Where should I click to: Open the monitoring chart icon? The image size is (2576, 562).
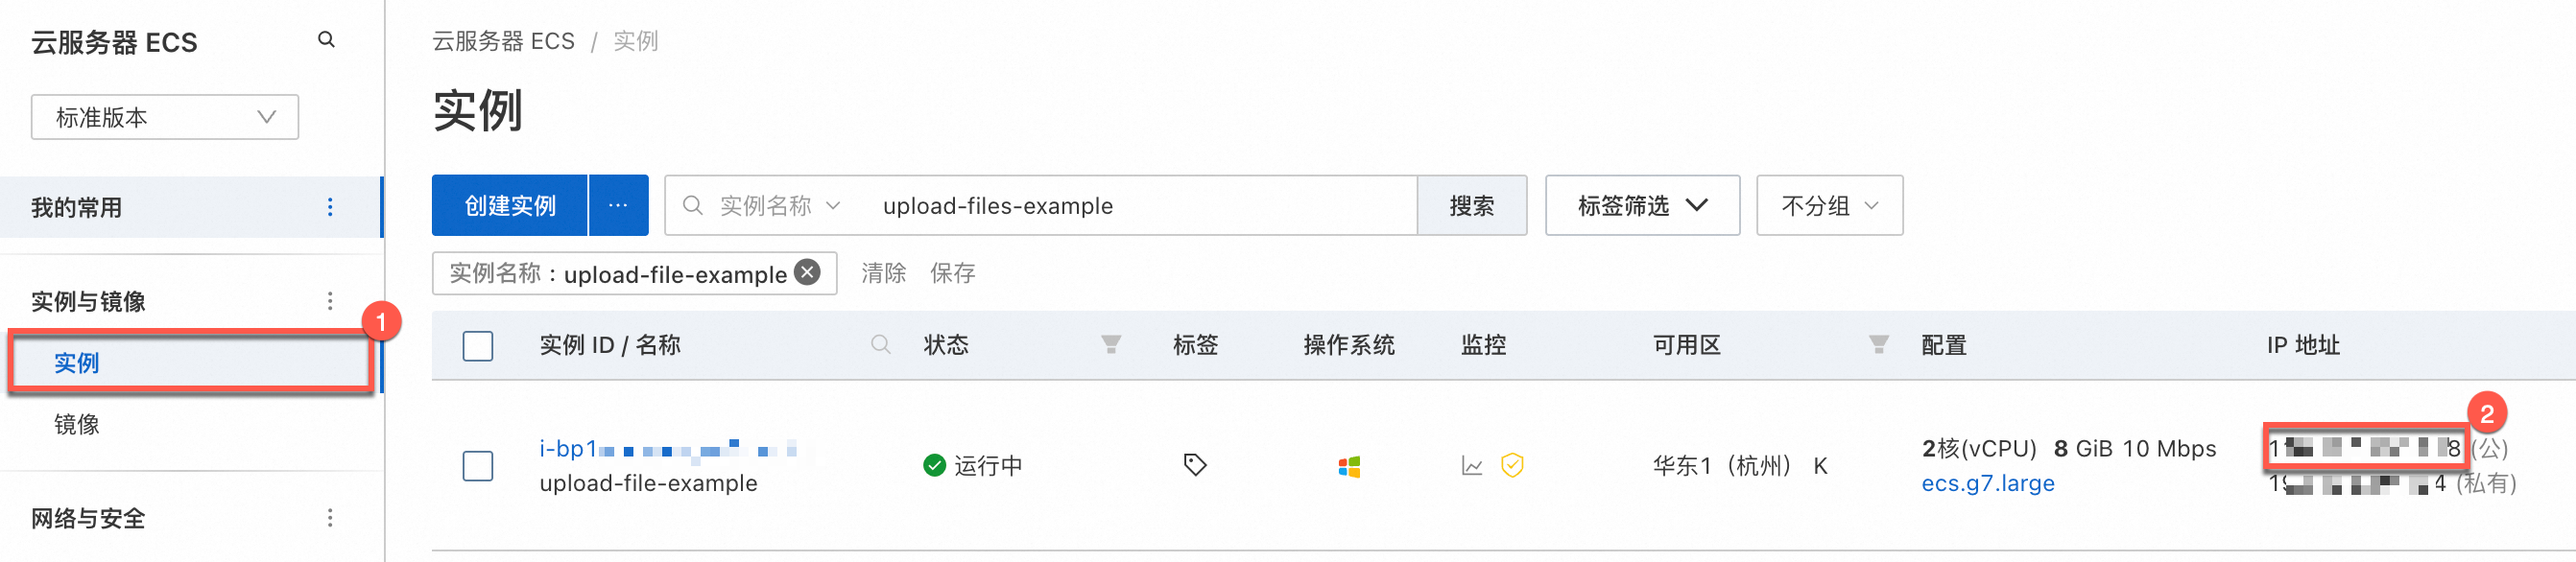click(x=1471, y=466)
